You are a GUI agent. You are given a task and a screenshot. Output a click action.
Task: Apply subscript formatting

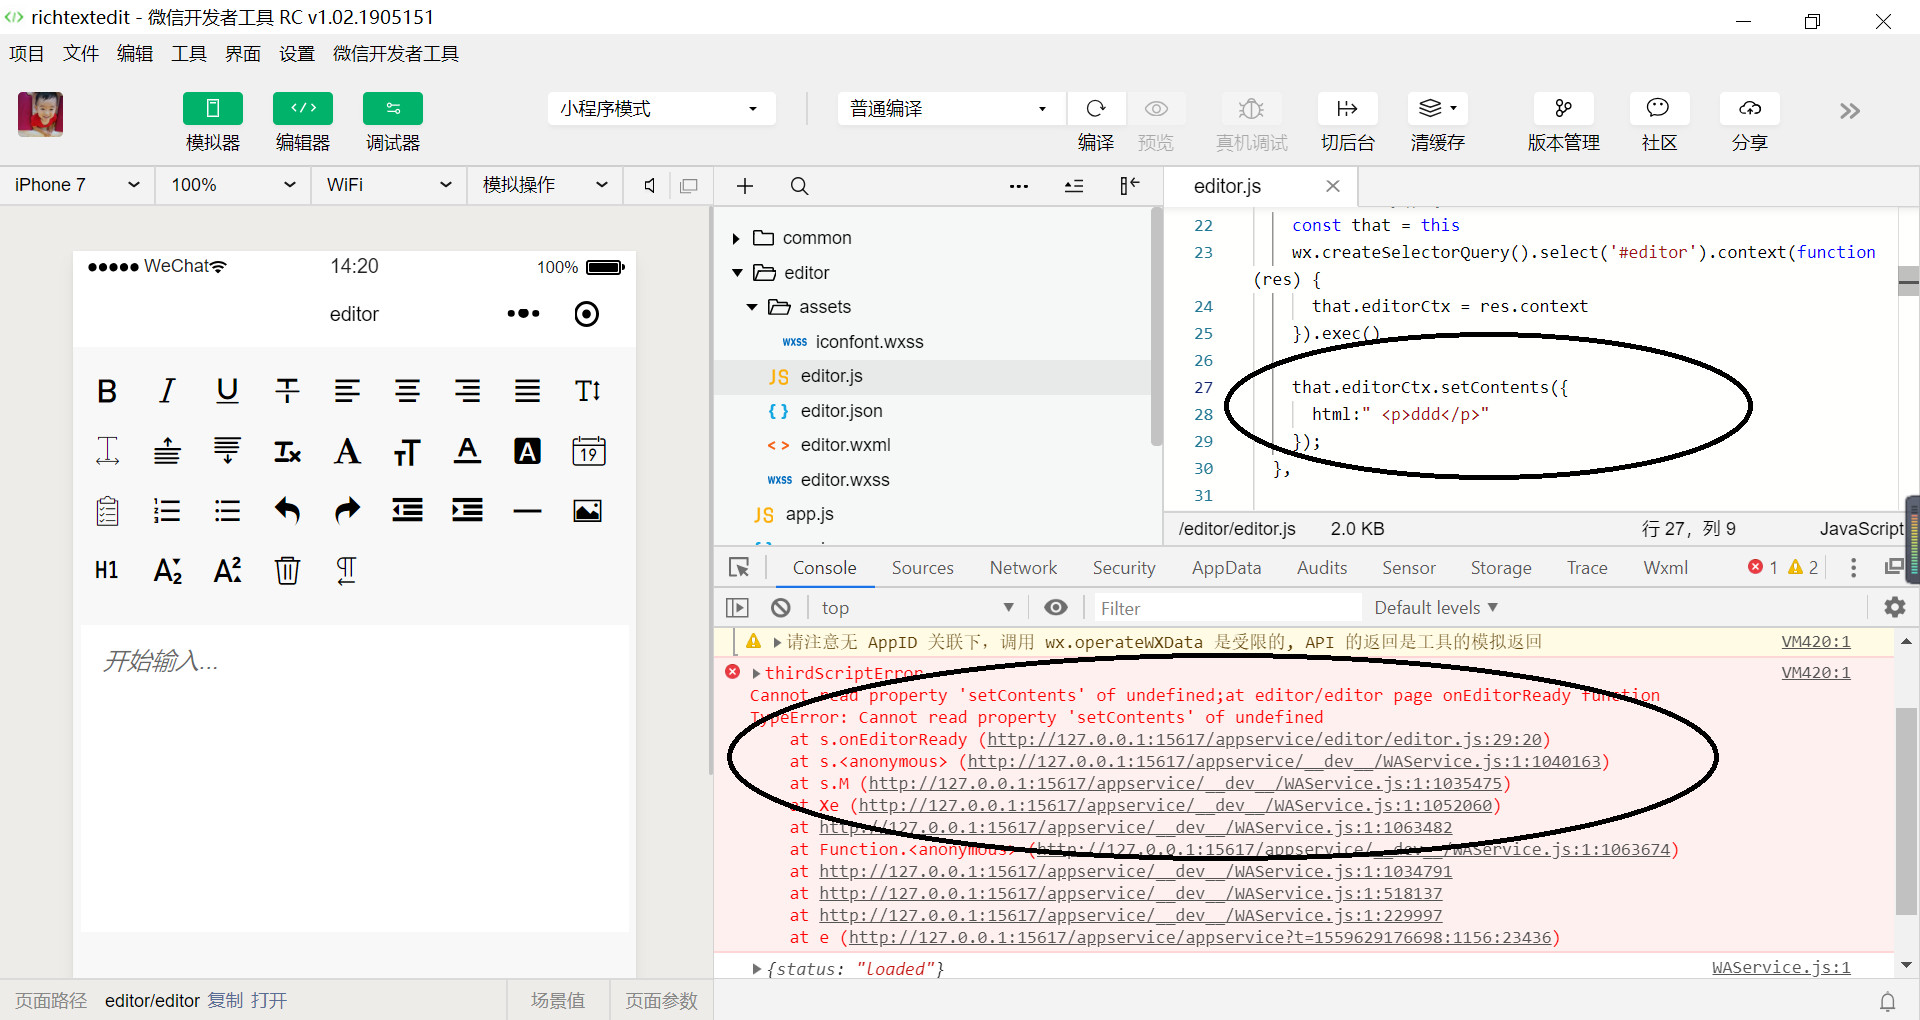(167, 570)
